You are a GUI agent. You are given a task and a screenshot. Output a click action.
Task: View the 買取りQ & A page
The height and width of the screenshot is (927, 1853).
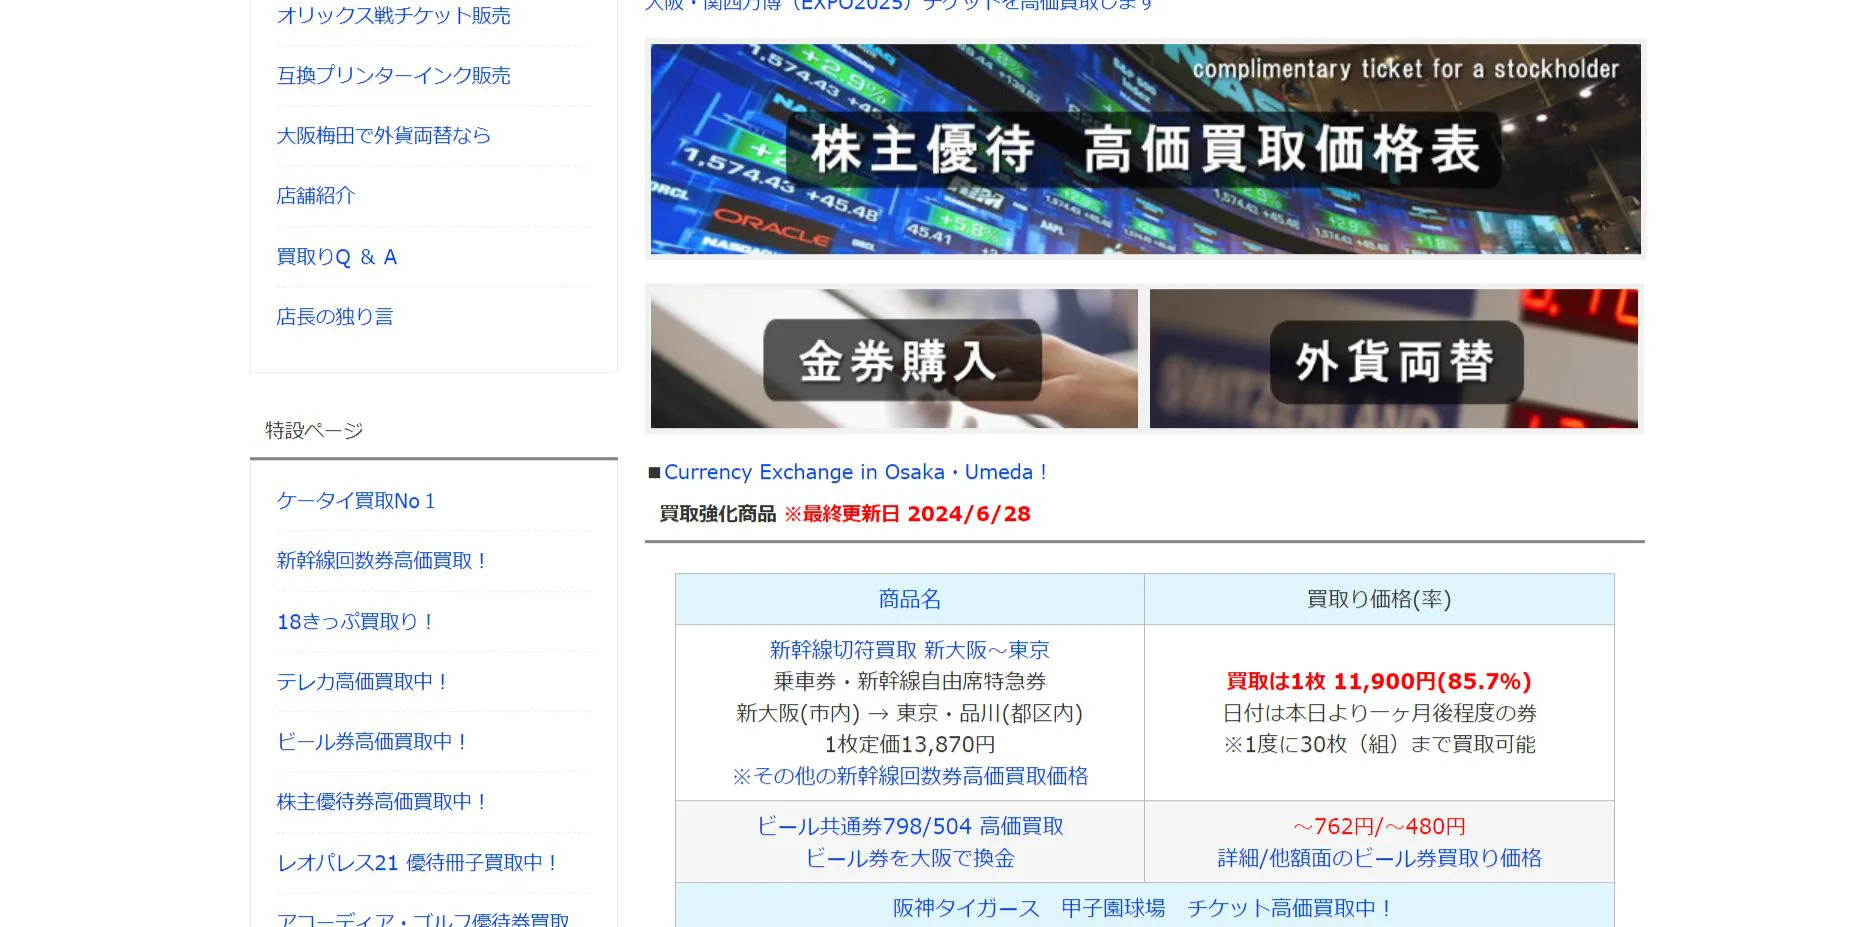[336, 257]
